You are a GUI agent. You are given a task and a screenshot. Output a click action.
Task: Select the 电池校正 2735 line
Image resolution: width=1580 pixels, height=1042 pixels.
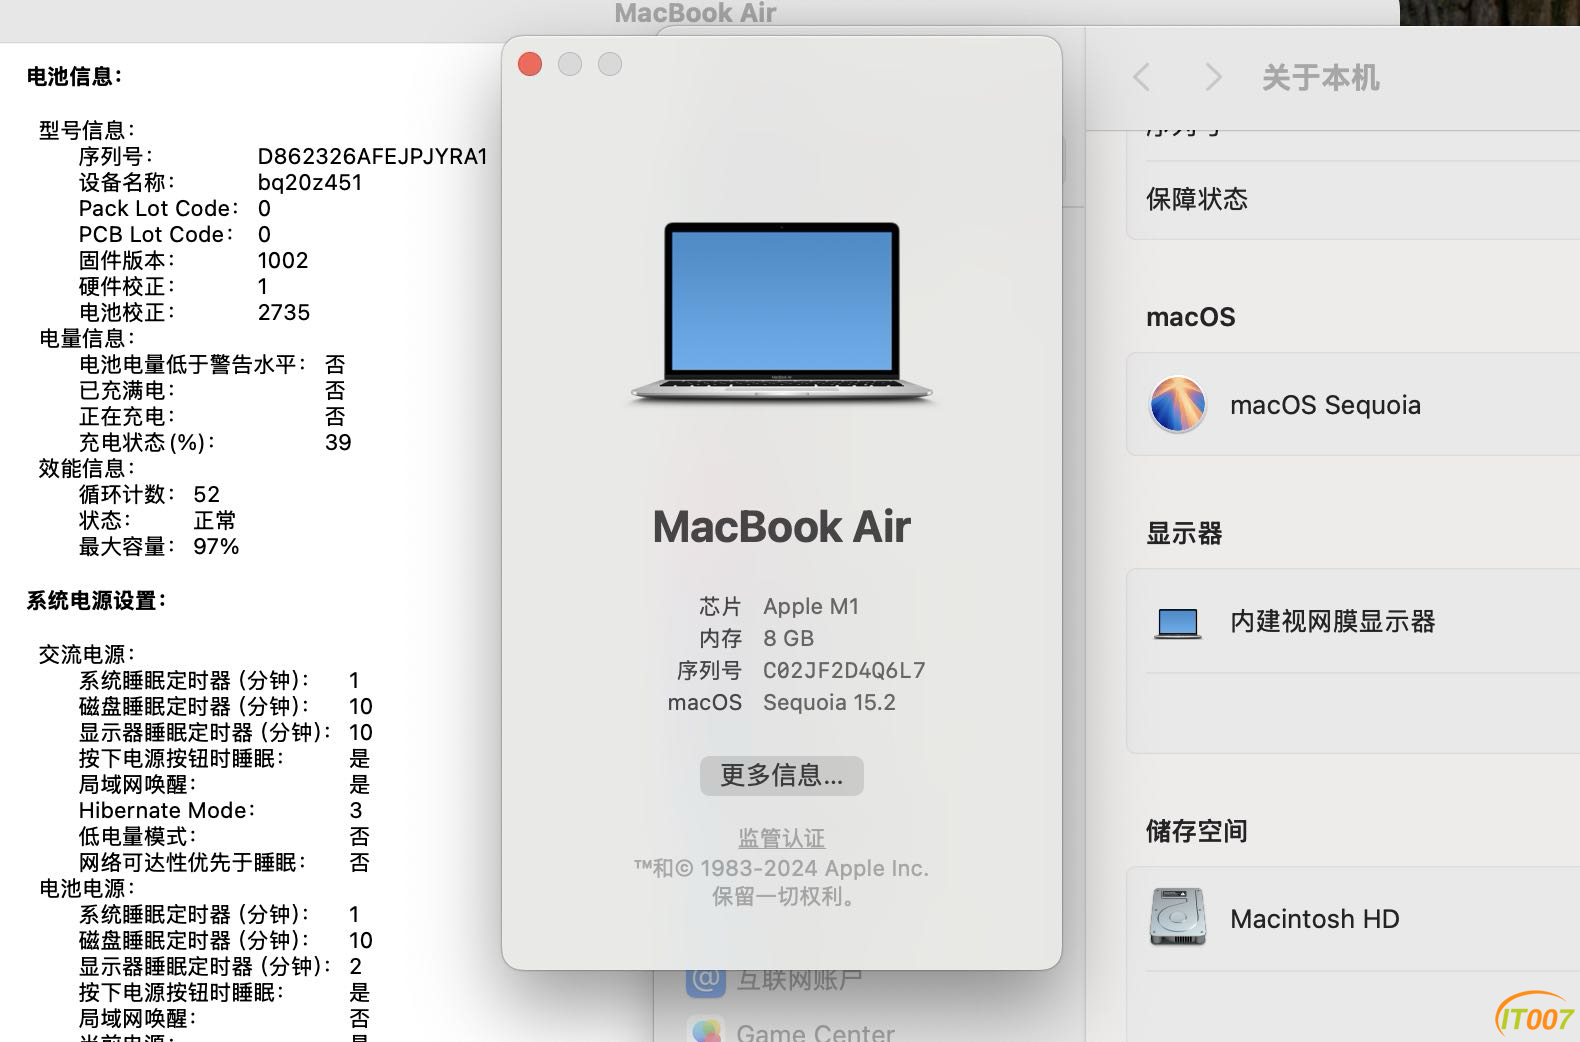[194, 312]
